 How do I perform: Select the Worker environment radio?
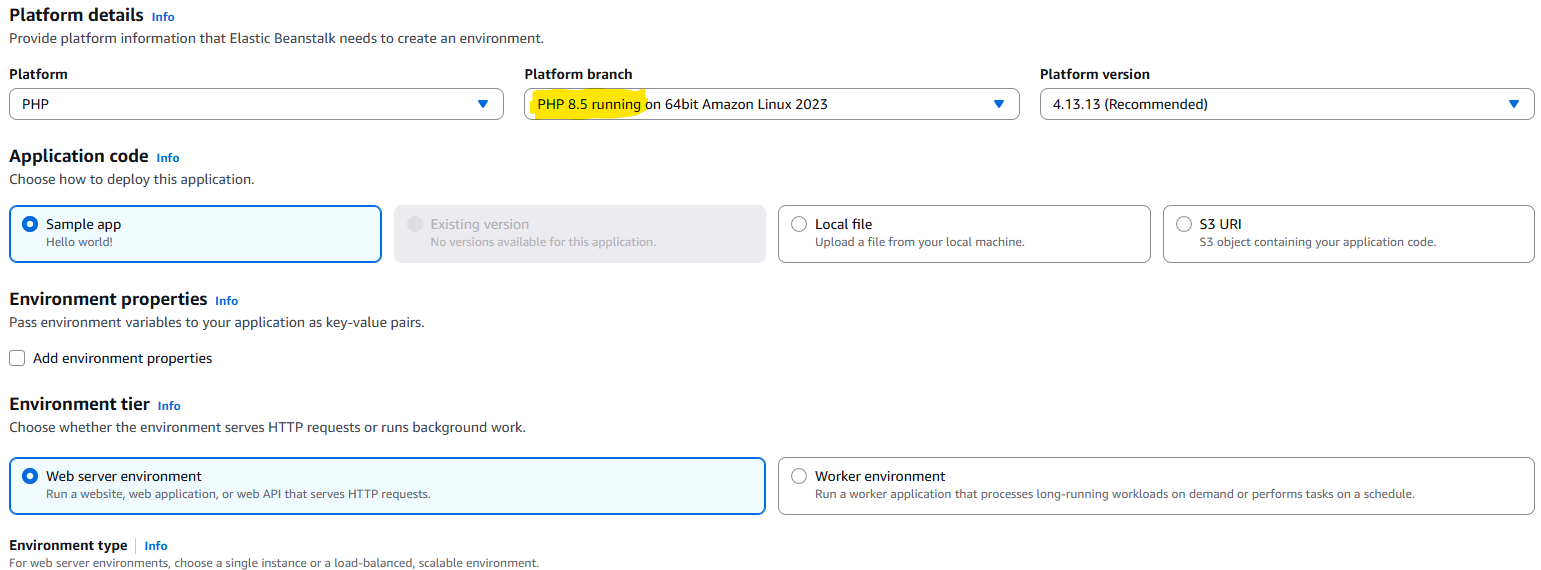(799, 476)
